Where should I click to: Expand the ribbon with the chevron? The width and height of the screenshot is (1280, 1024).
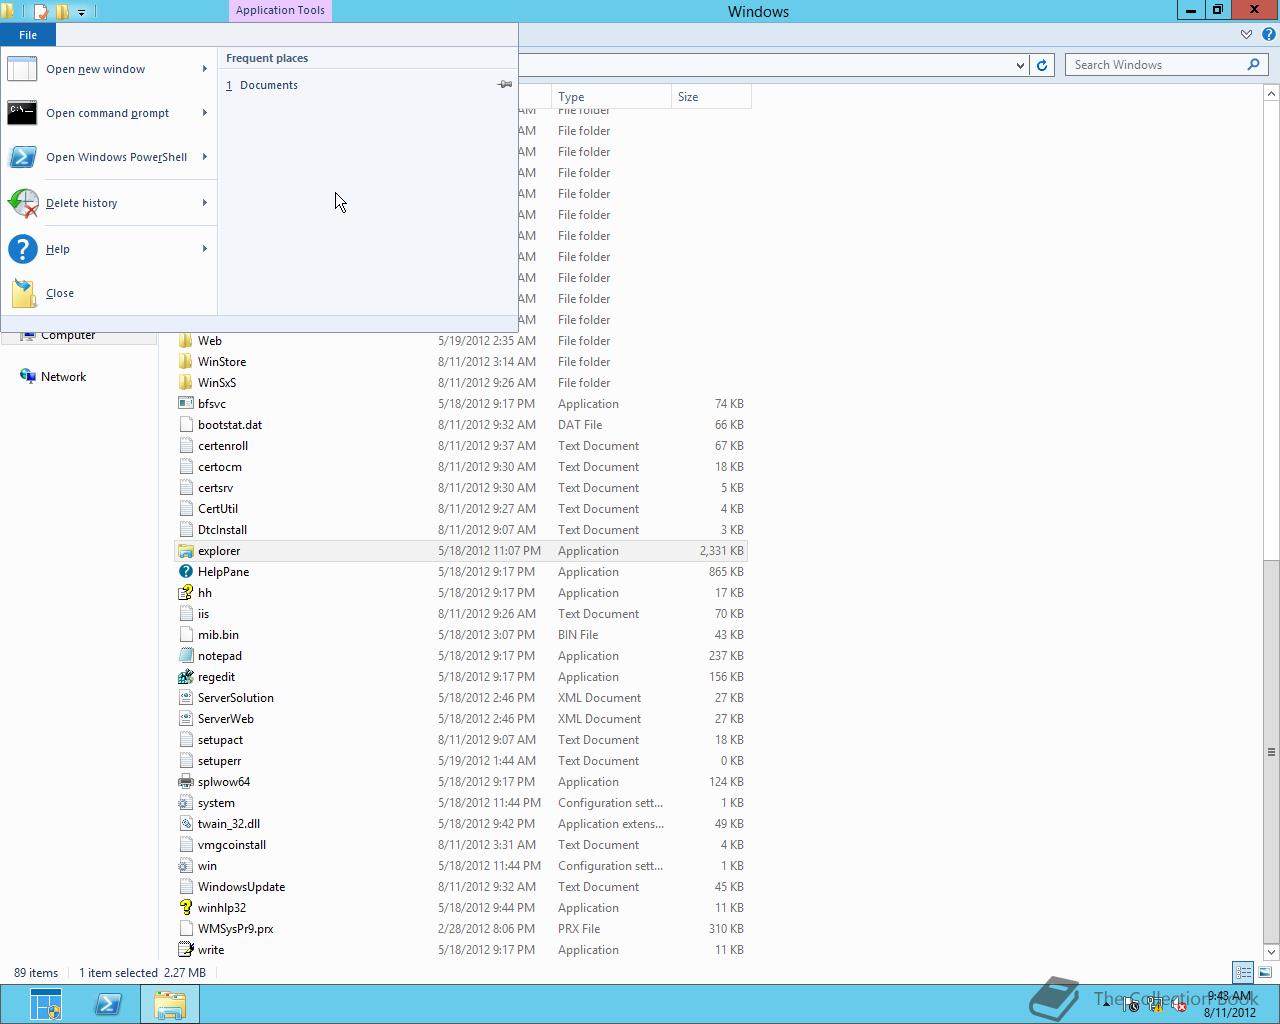1246,34
